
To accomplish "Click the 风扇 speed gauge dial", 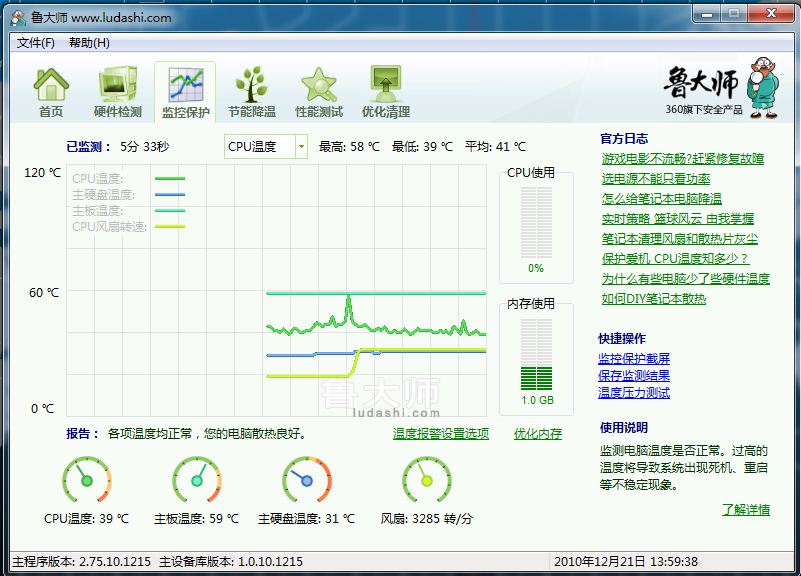I will tap(427, 480).
